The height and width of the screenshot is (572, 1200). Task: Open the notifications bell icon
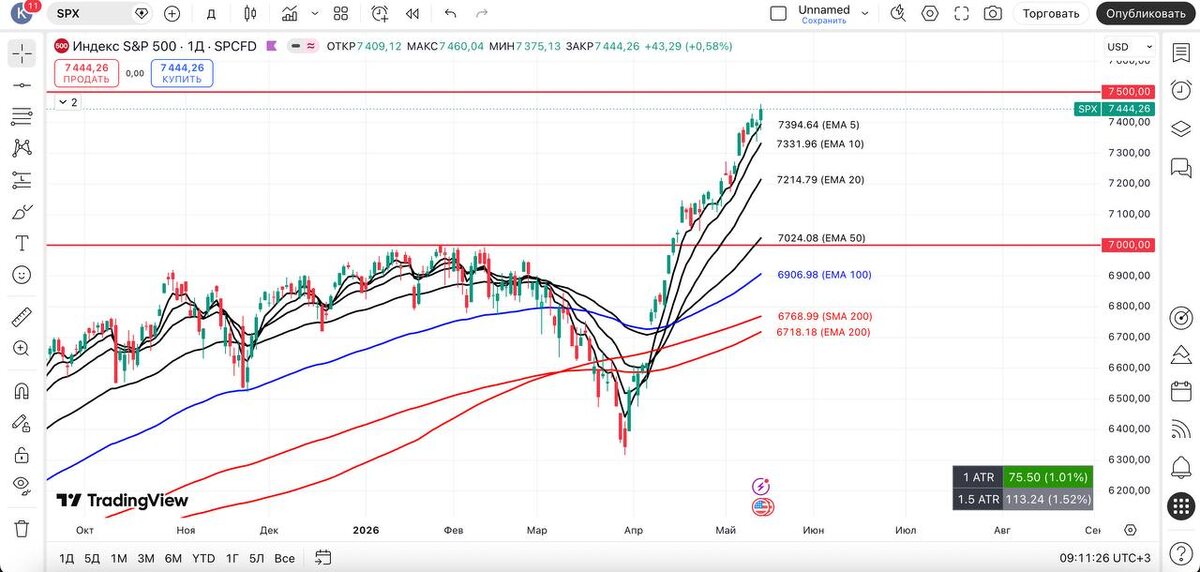[1181, 469]
